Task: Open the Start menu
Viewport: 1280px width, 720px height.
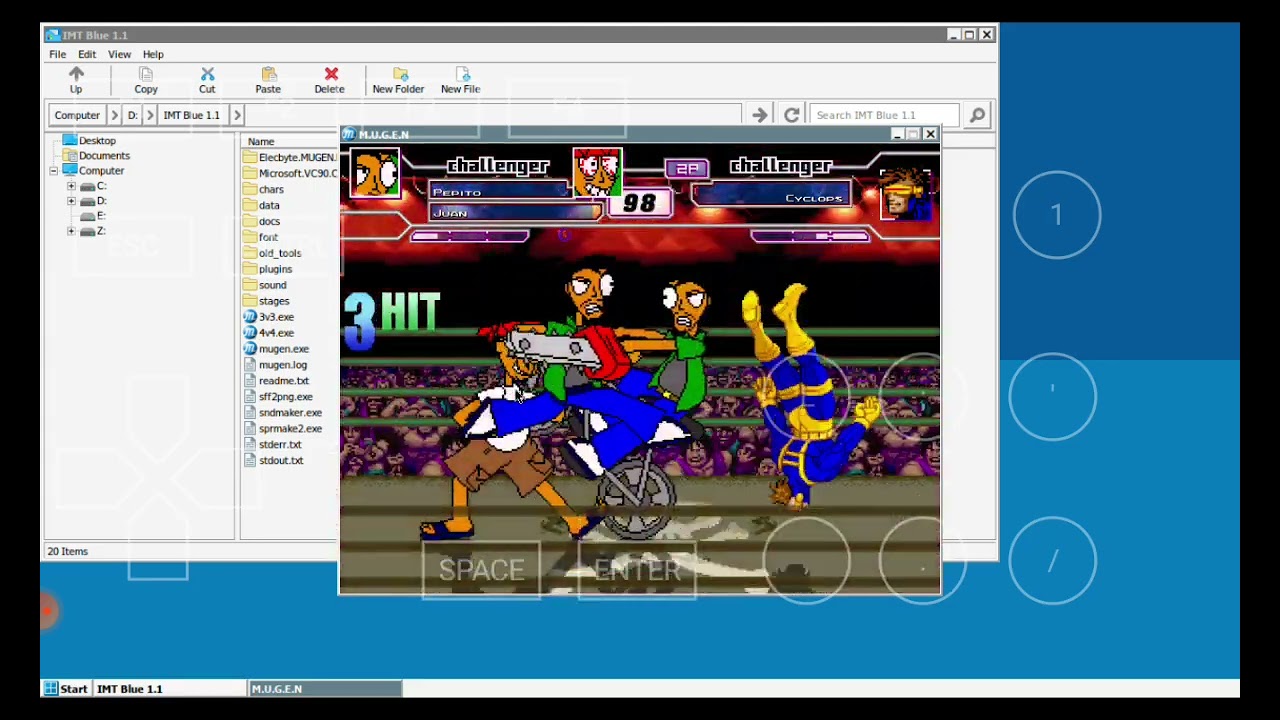Action: point(64,689)
